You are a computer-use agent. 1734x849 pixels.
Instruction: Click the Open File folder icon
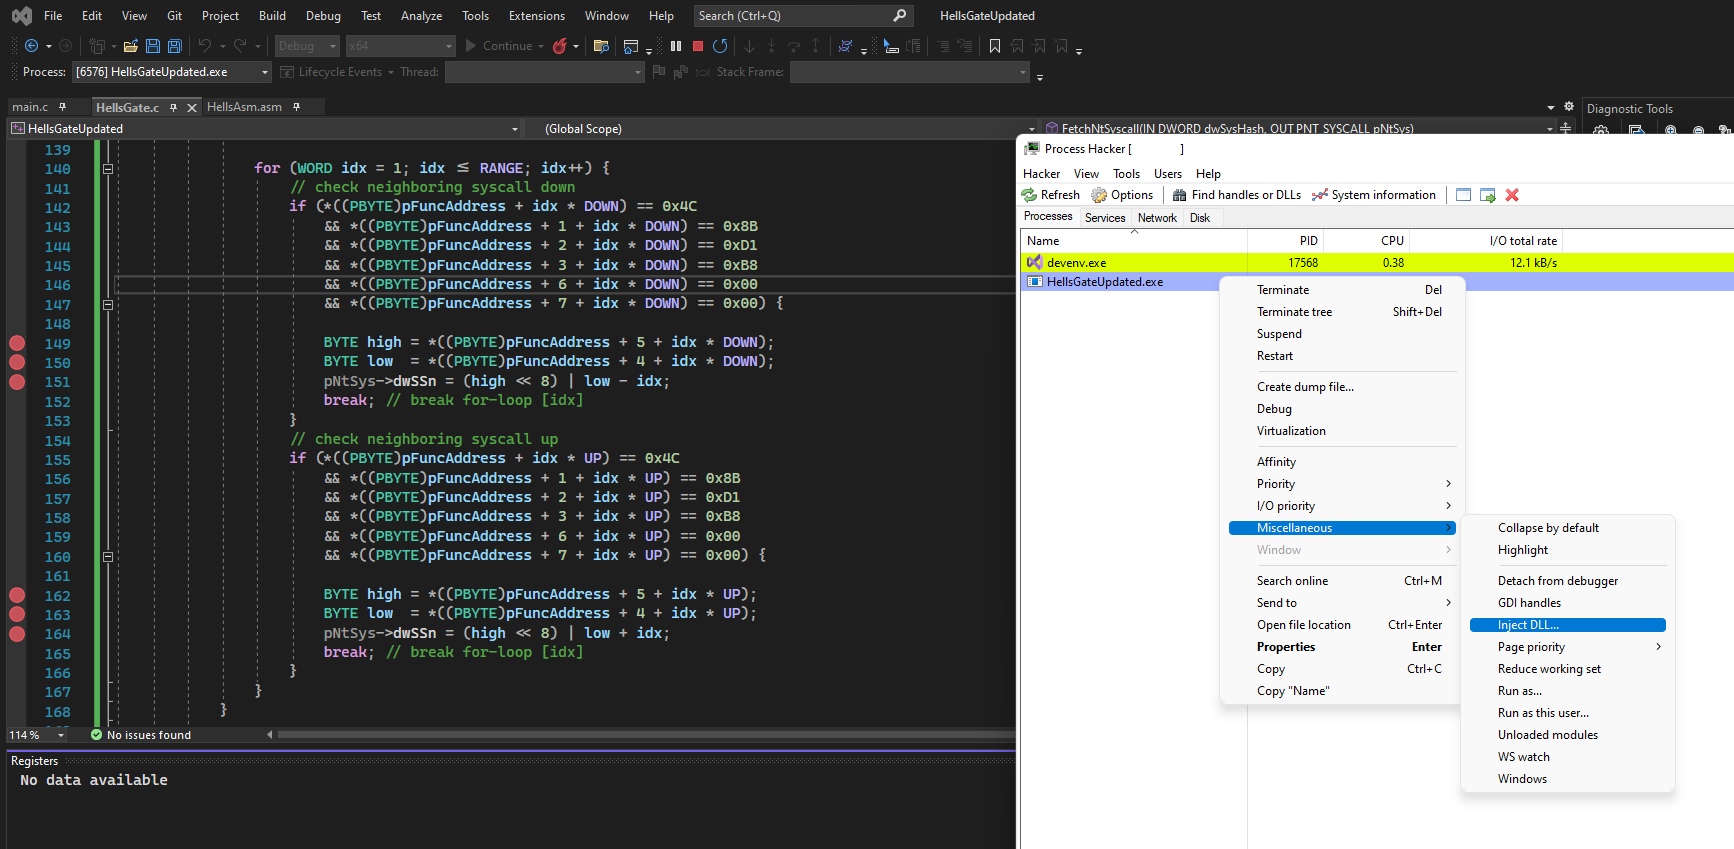pyautogui.click(x=131, y=46)
